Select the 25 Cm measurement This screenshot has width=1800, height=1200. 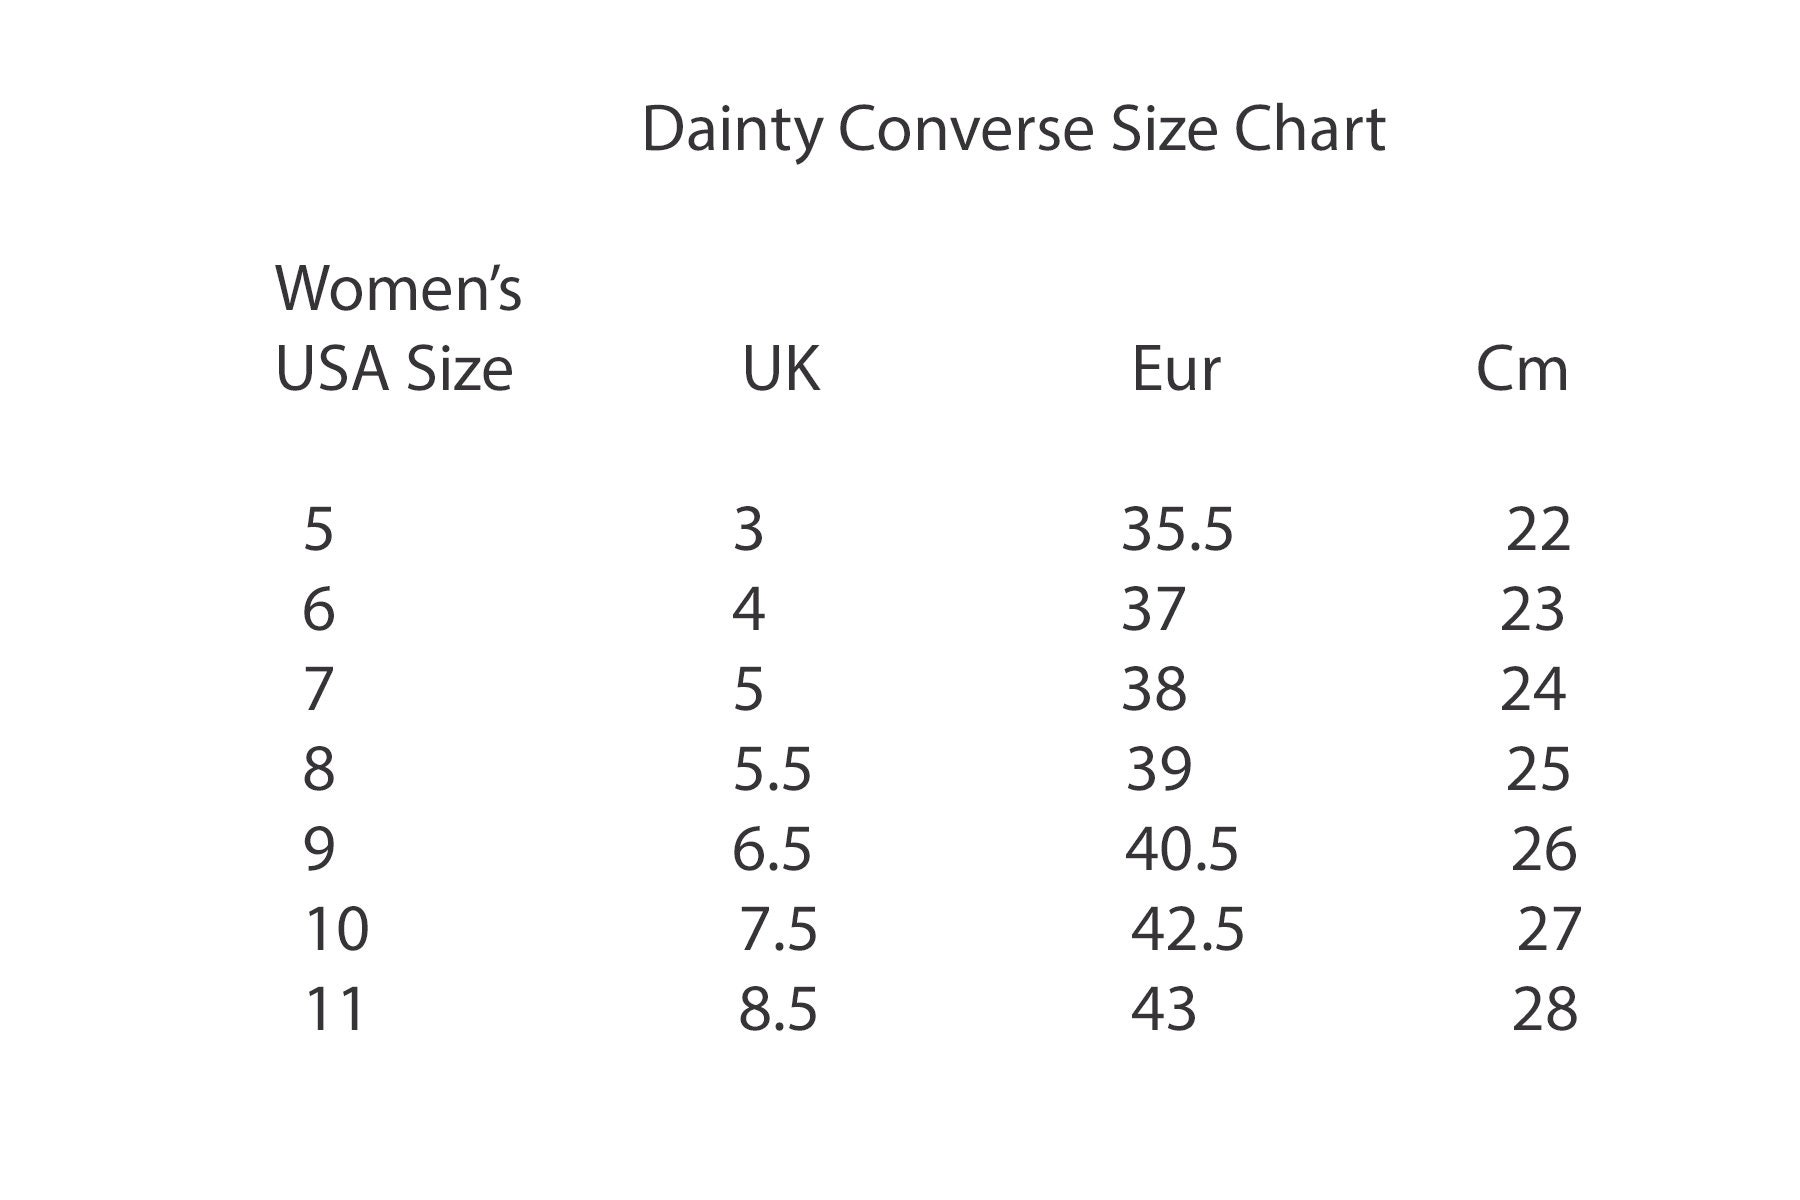pos(1538,769)
